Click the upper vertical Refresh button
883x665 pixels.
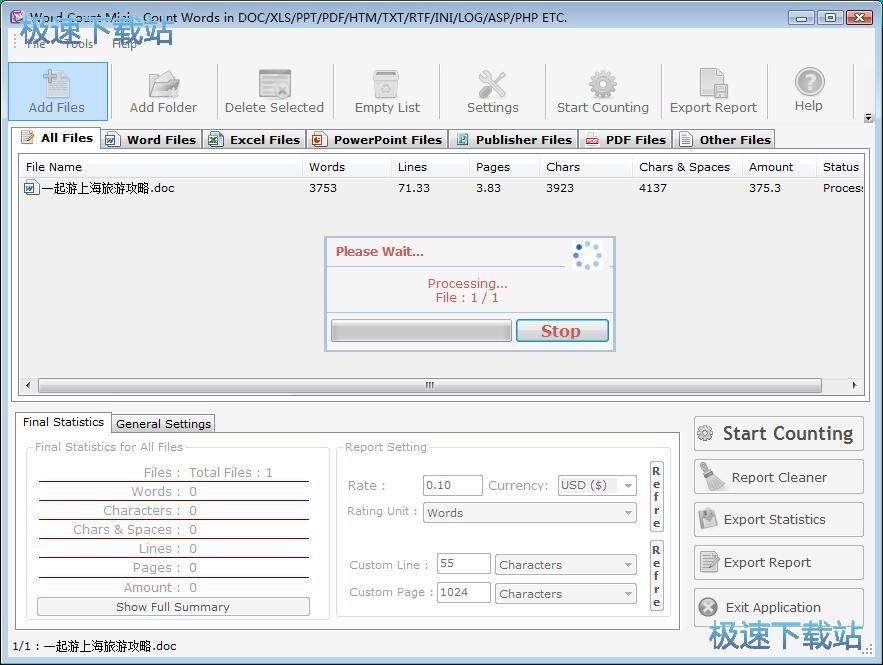(657, 497)
